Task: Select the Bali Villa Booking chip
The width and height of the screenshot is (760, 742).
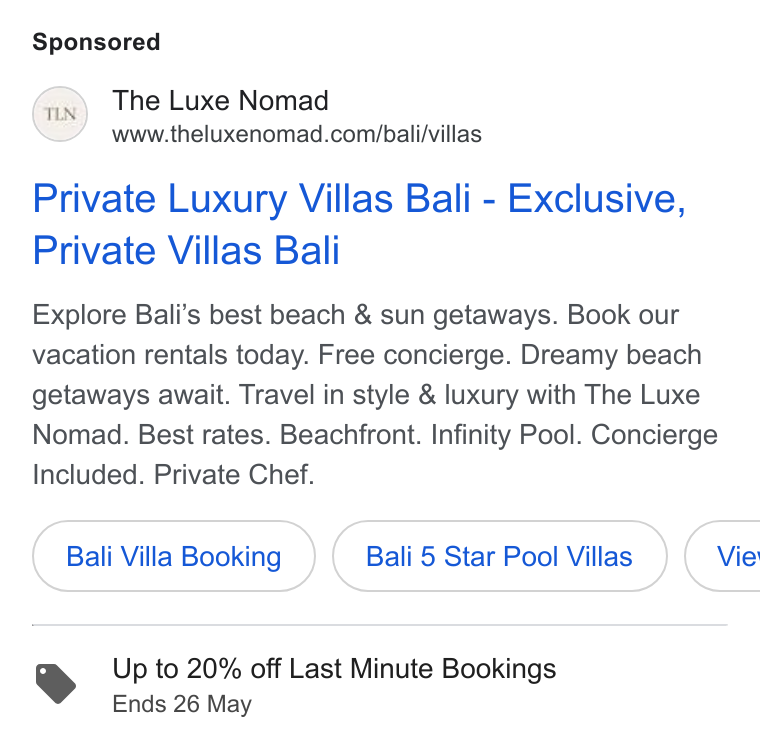Action: click(x=174, y=556)
